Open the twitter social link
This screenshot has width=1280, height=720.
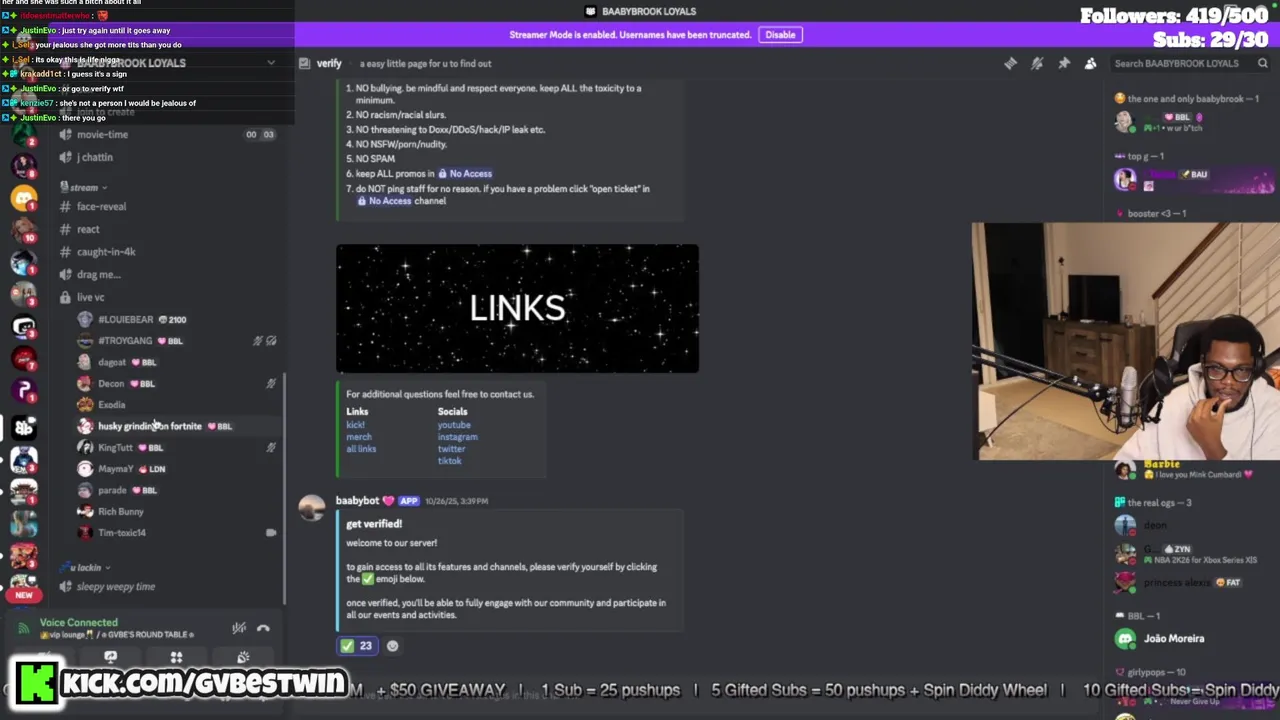(x=452, y=449)
